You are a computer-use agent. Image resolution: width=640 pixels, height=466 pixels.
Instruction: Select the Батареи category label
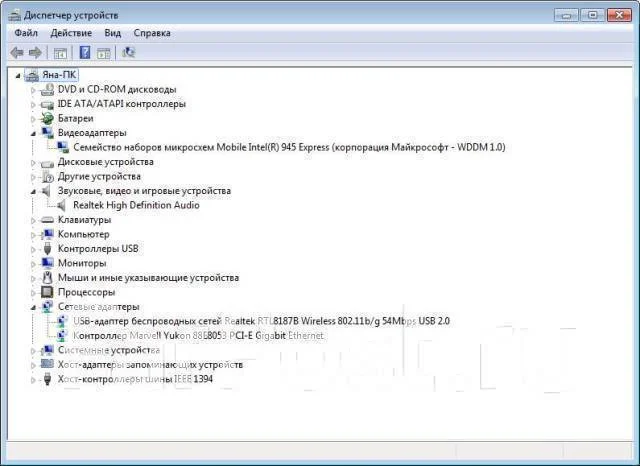click(x=76, y=118)
